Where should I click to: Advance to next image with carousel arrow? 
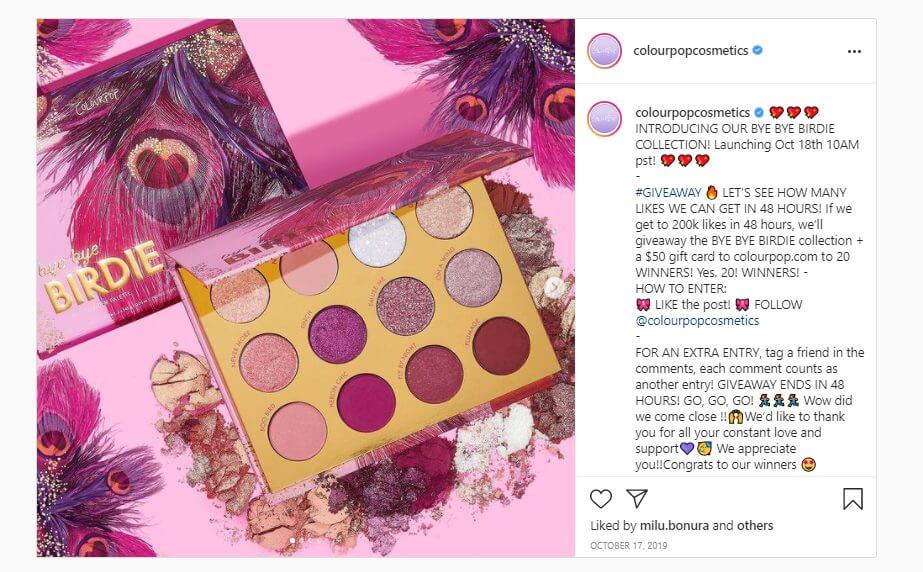[553, 287]
